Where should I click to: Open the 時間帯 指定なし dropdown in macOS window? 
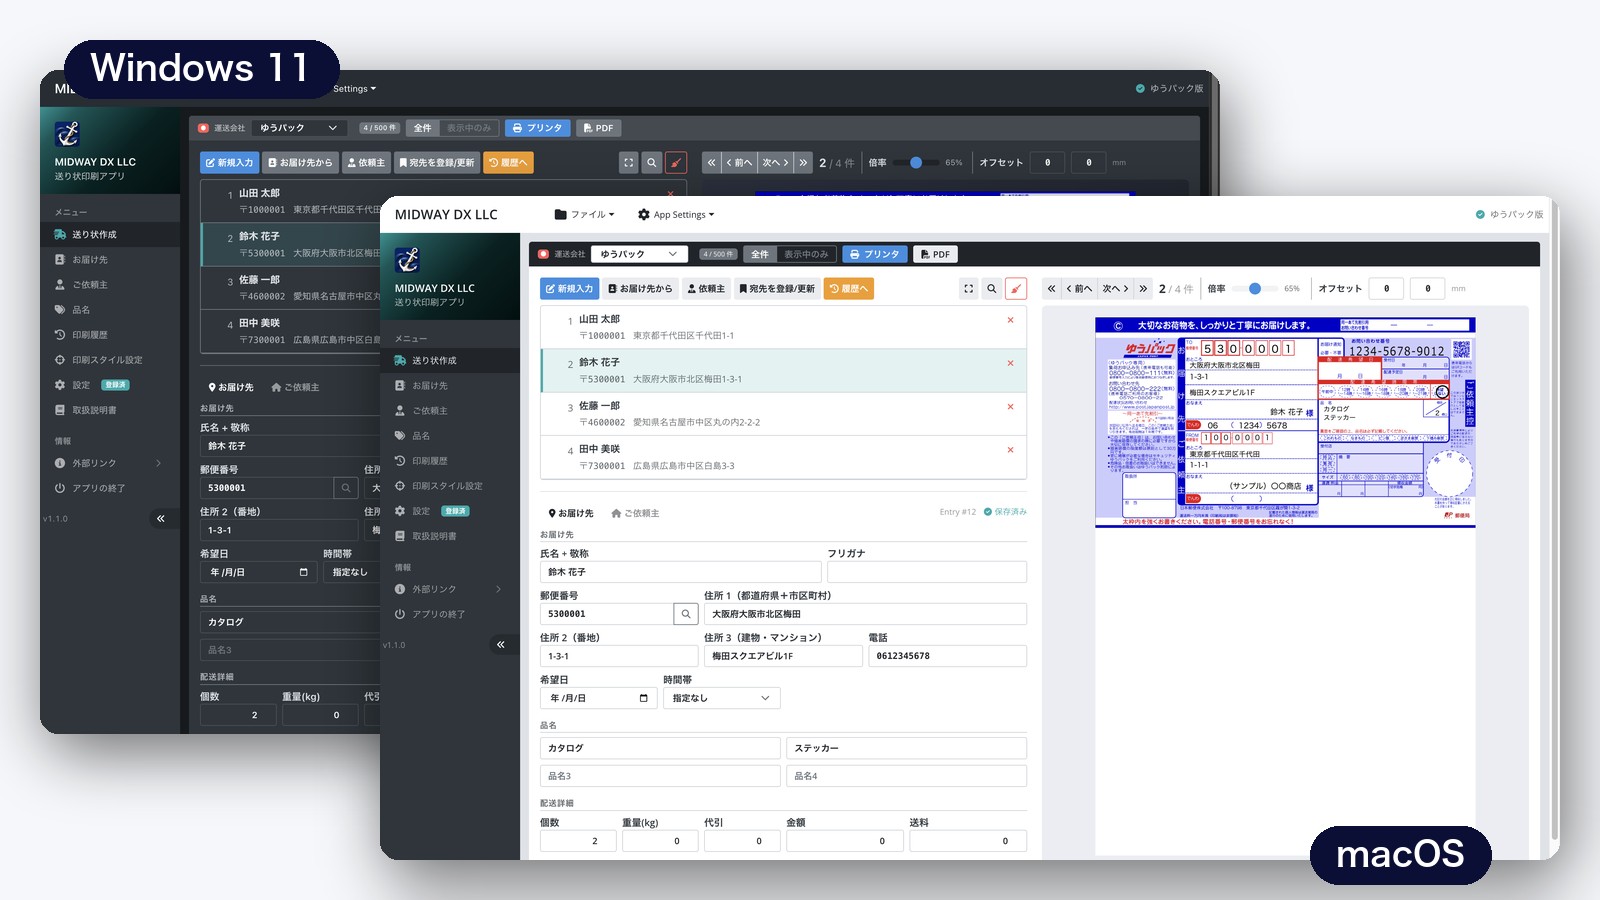721,698
